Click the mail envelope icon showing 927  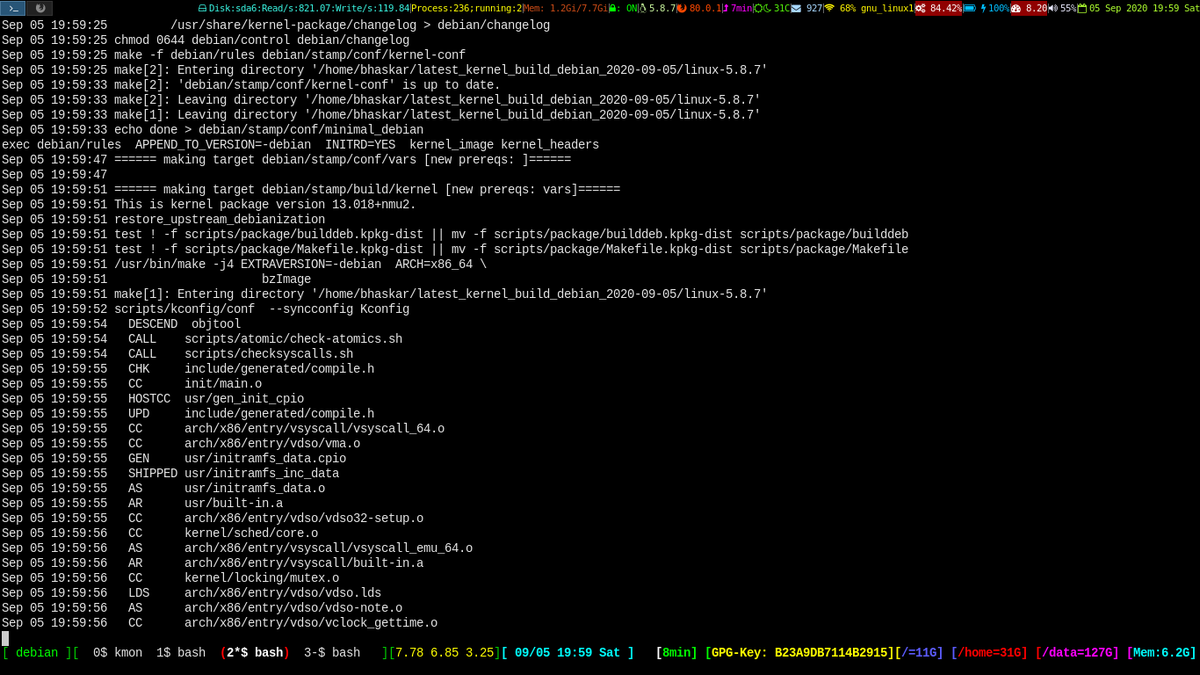pos(796,8)
